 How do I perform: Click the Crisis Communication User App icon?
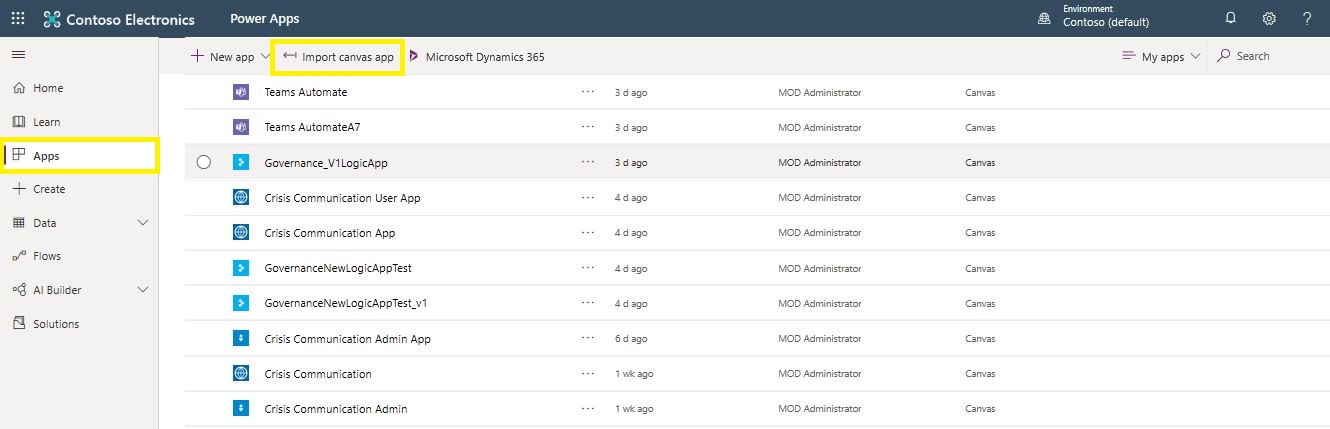240,198
